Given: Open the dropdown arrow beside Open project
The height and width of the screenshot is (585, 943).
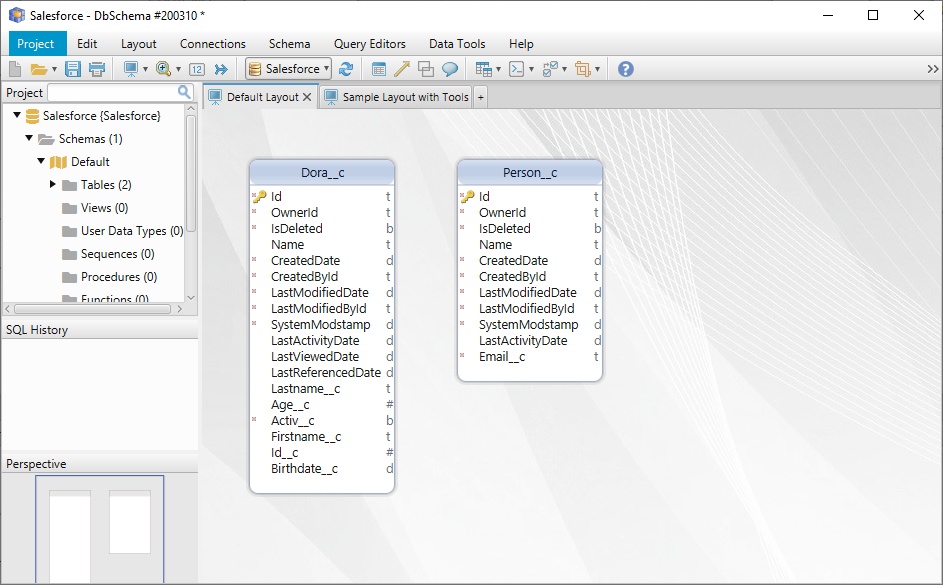Looking at the screenshot, I should click(x=54, y=69).
